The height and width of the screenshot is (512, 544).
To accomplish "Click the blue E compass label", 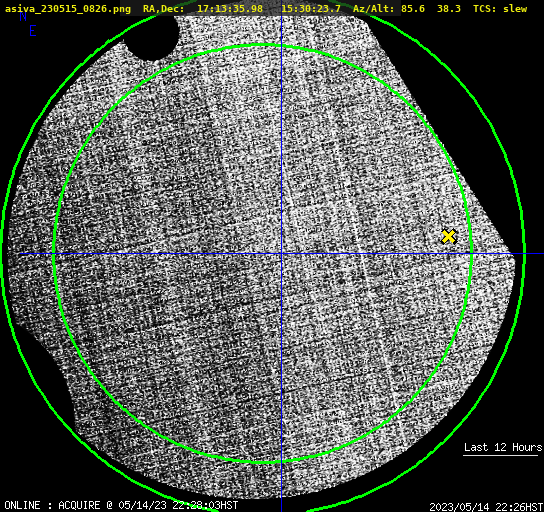I will point(32,31).
